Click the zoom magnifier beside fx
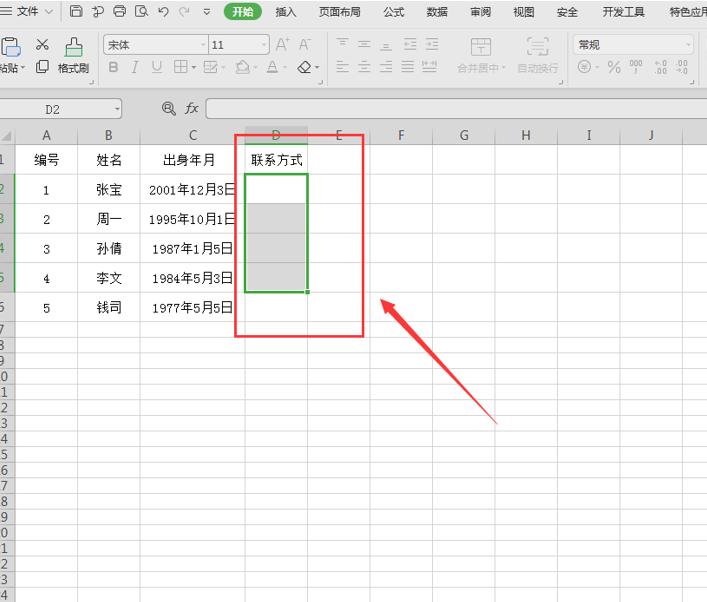The width and height of the screenshot is (707, 602). pyautogui.click(x=169, y=108)
